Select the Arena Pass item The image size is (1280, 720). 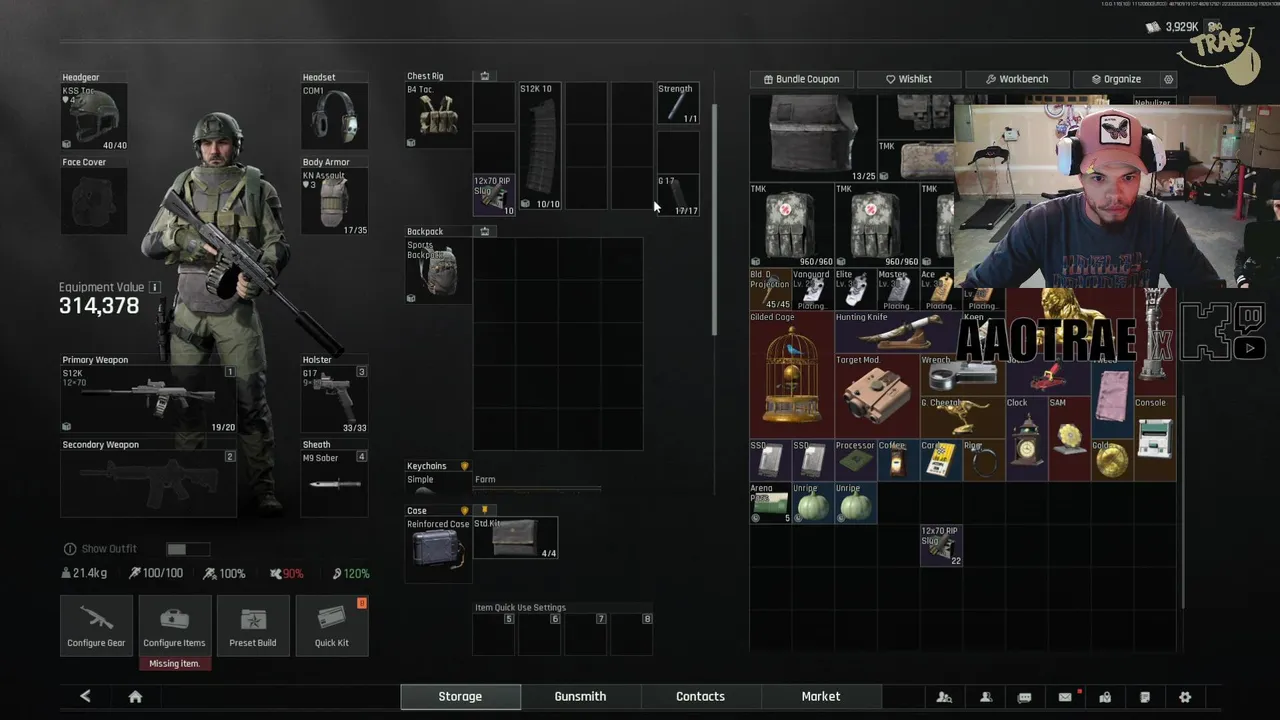[770, 503]
